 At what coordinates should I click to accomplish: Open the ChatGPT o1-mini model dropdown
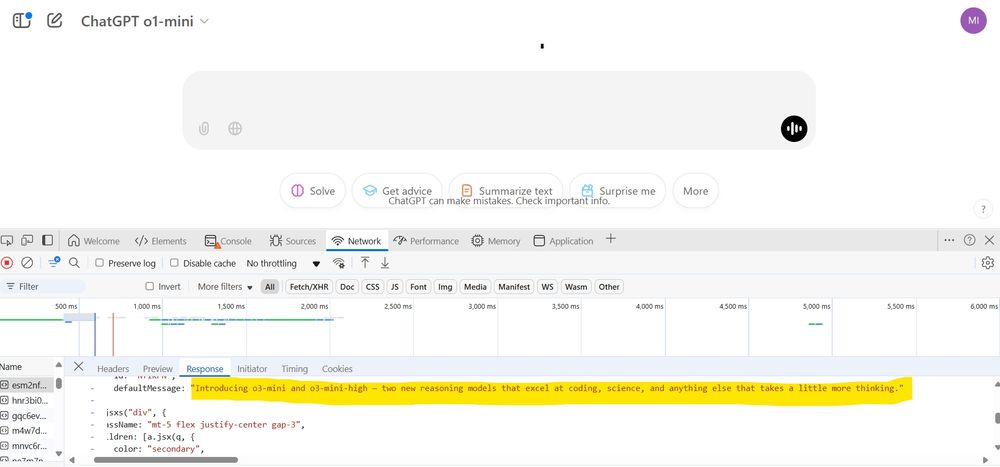(x=145, y=21)
